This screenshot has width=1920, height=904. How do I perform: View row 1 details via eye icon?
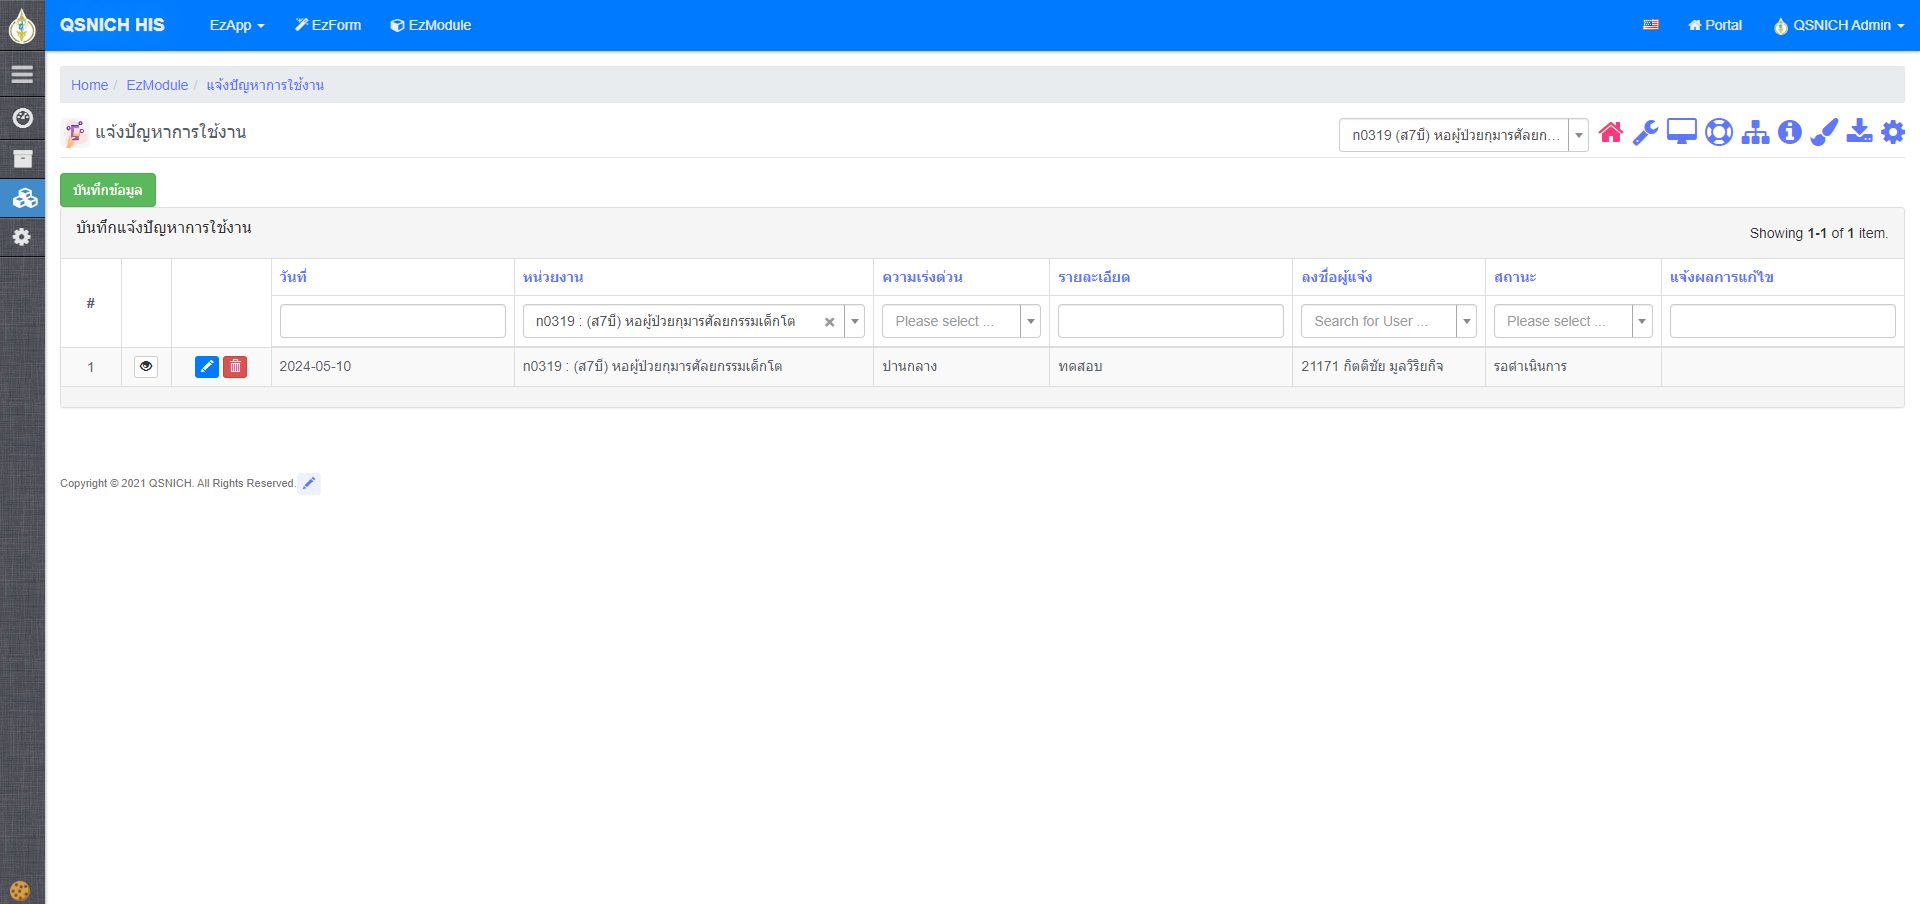point(146,367)
